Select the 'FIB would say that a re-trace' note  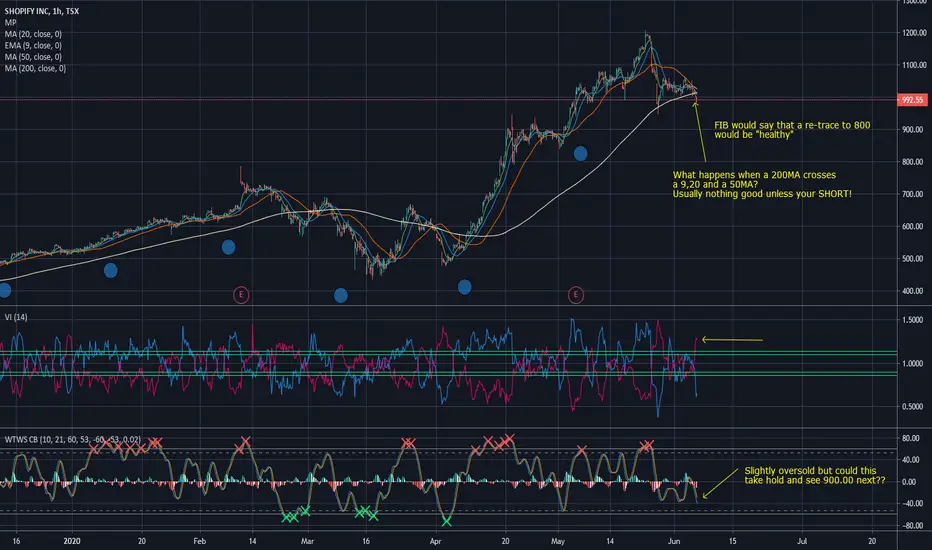(792, 130)
